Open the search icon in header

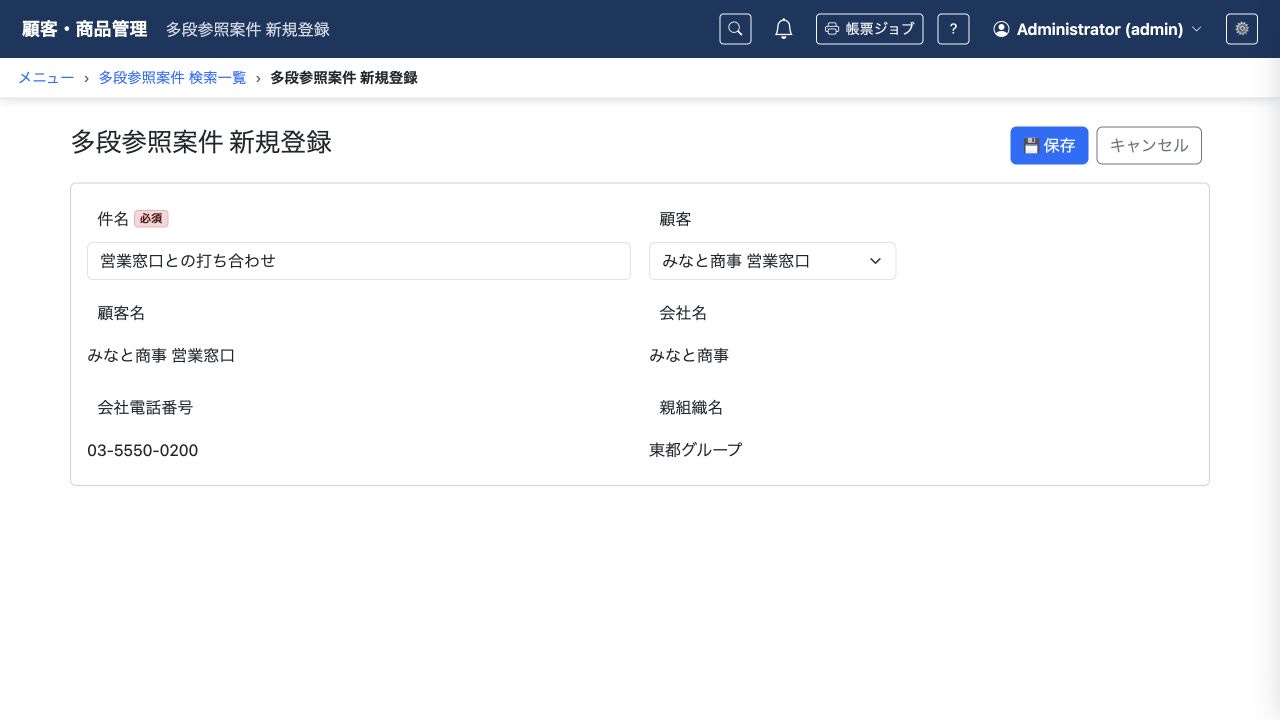coord(735,29)
